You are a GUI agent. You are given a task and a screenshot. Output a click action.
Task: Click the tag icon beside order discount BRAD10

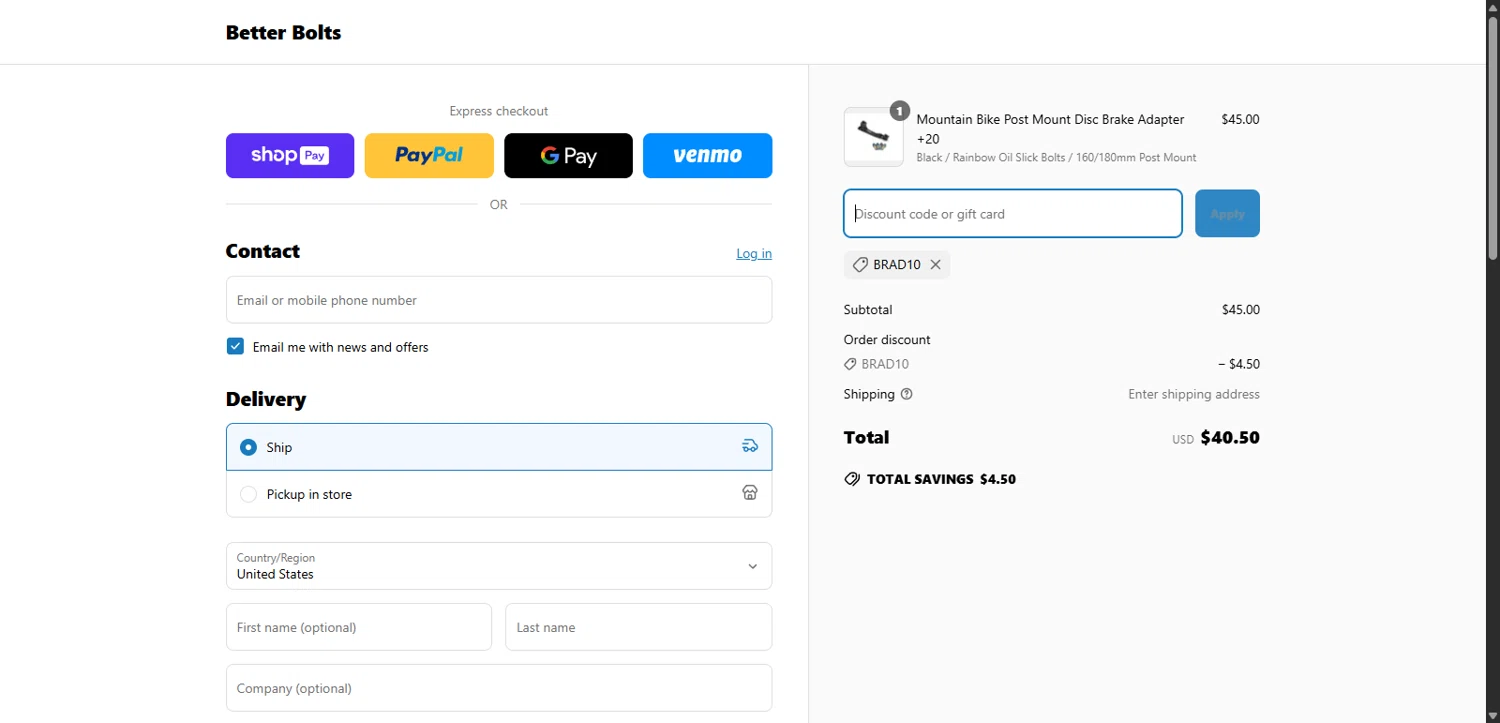coord(850,364)
